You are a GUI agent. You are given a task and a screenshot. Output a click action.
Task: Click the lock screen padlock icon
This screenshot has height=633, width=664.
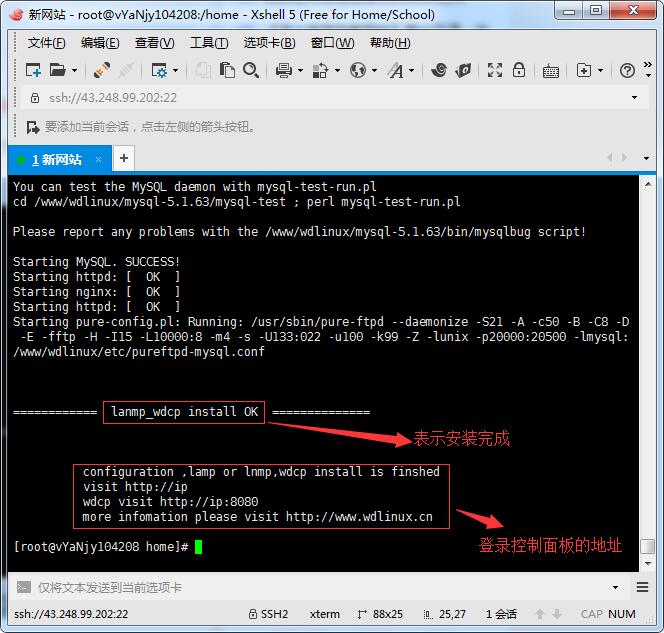[518, 70]
